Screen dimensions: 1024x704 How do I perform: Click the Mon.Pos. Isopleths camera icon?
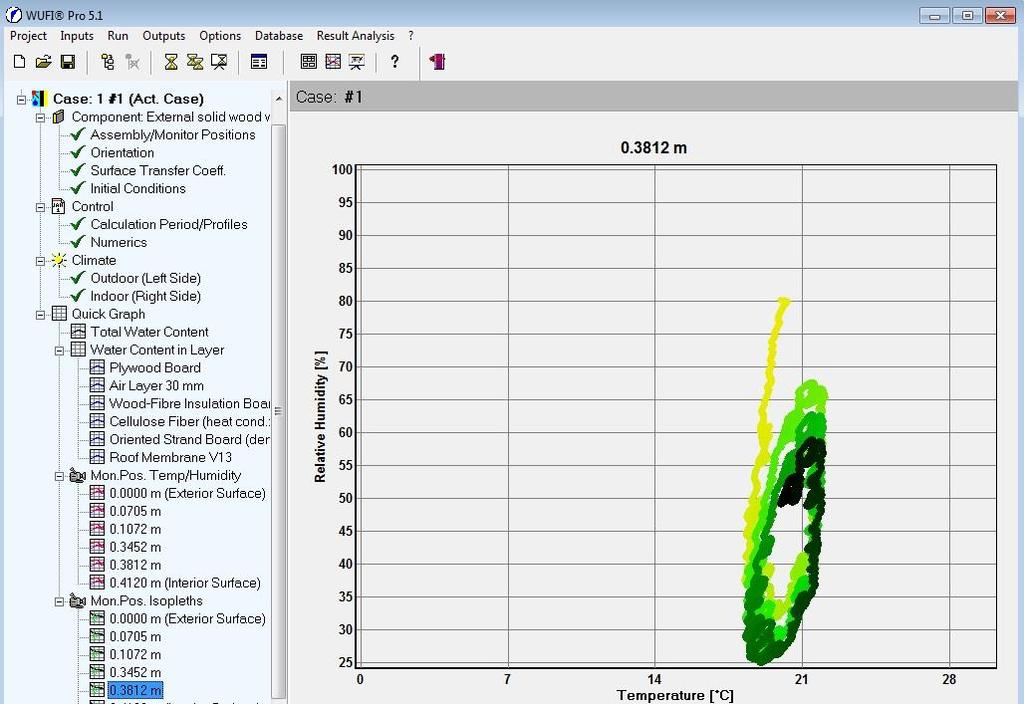pyautogui.click(x=78, y=601)
